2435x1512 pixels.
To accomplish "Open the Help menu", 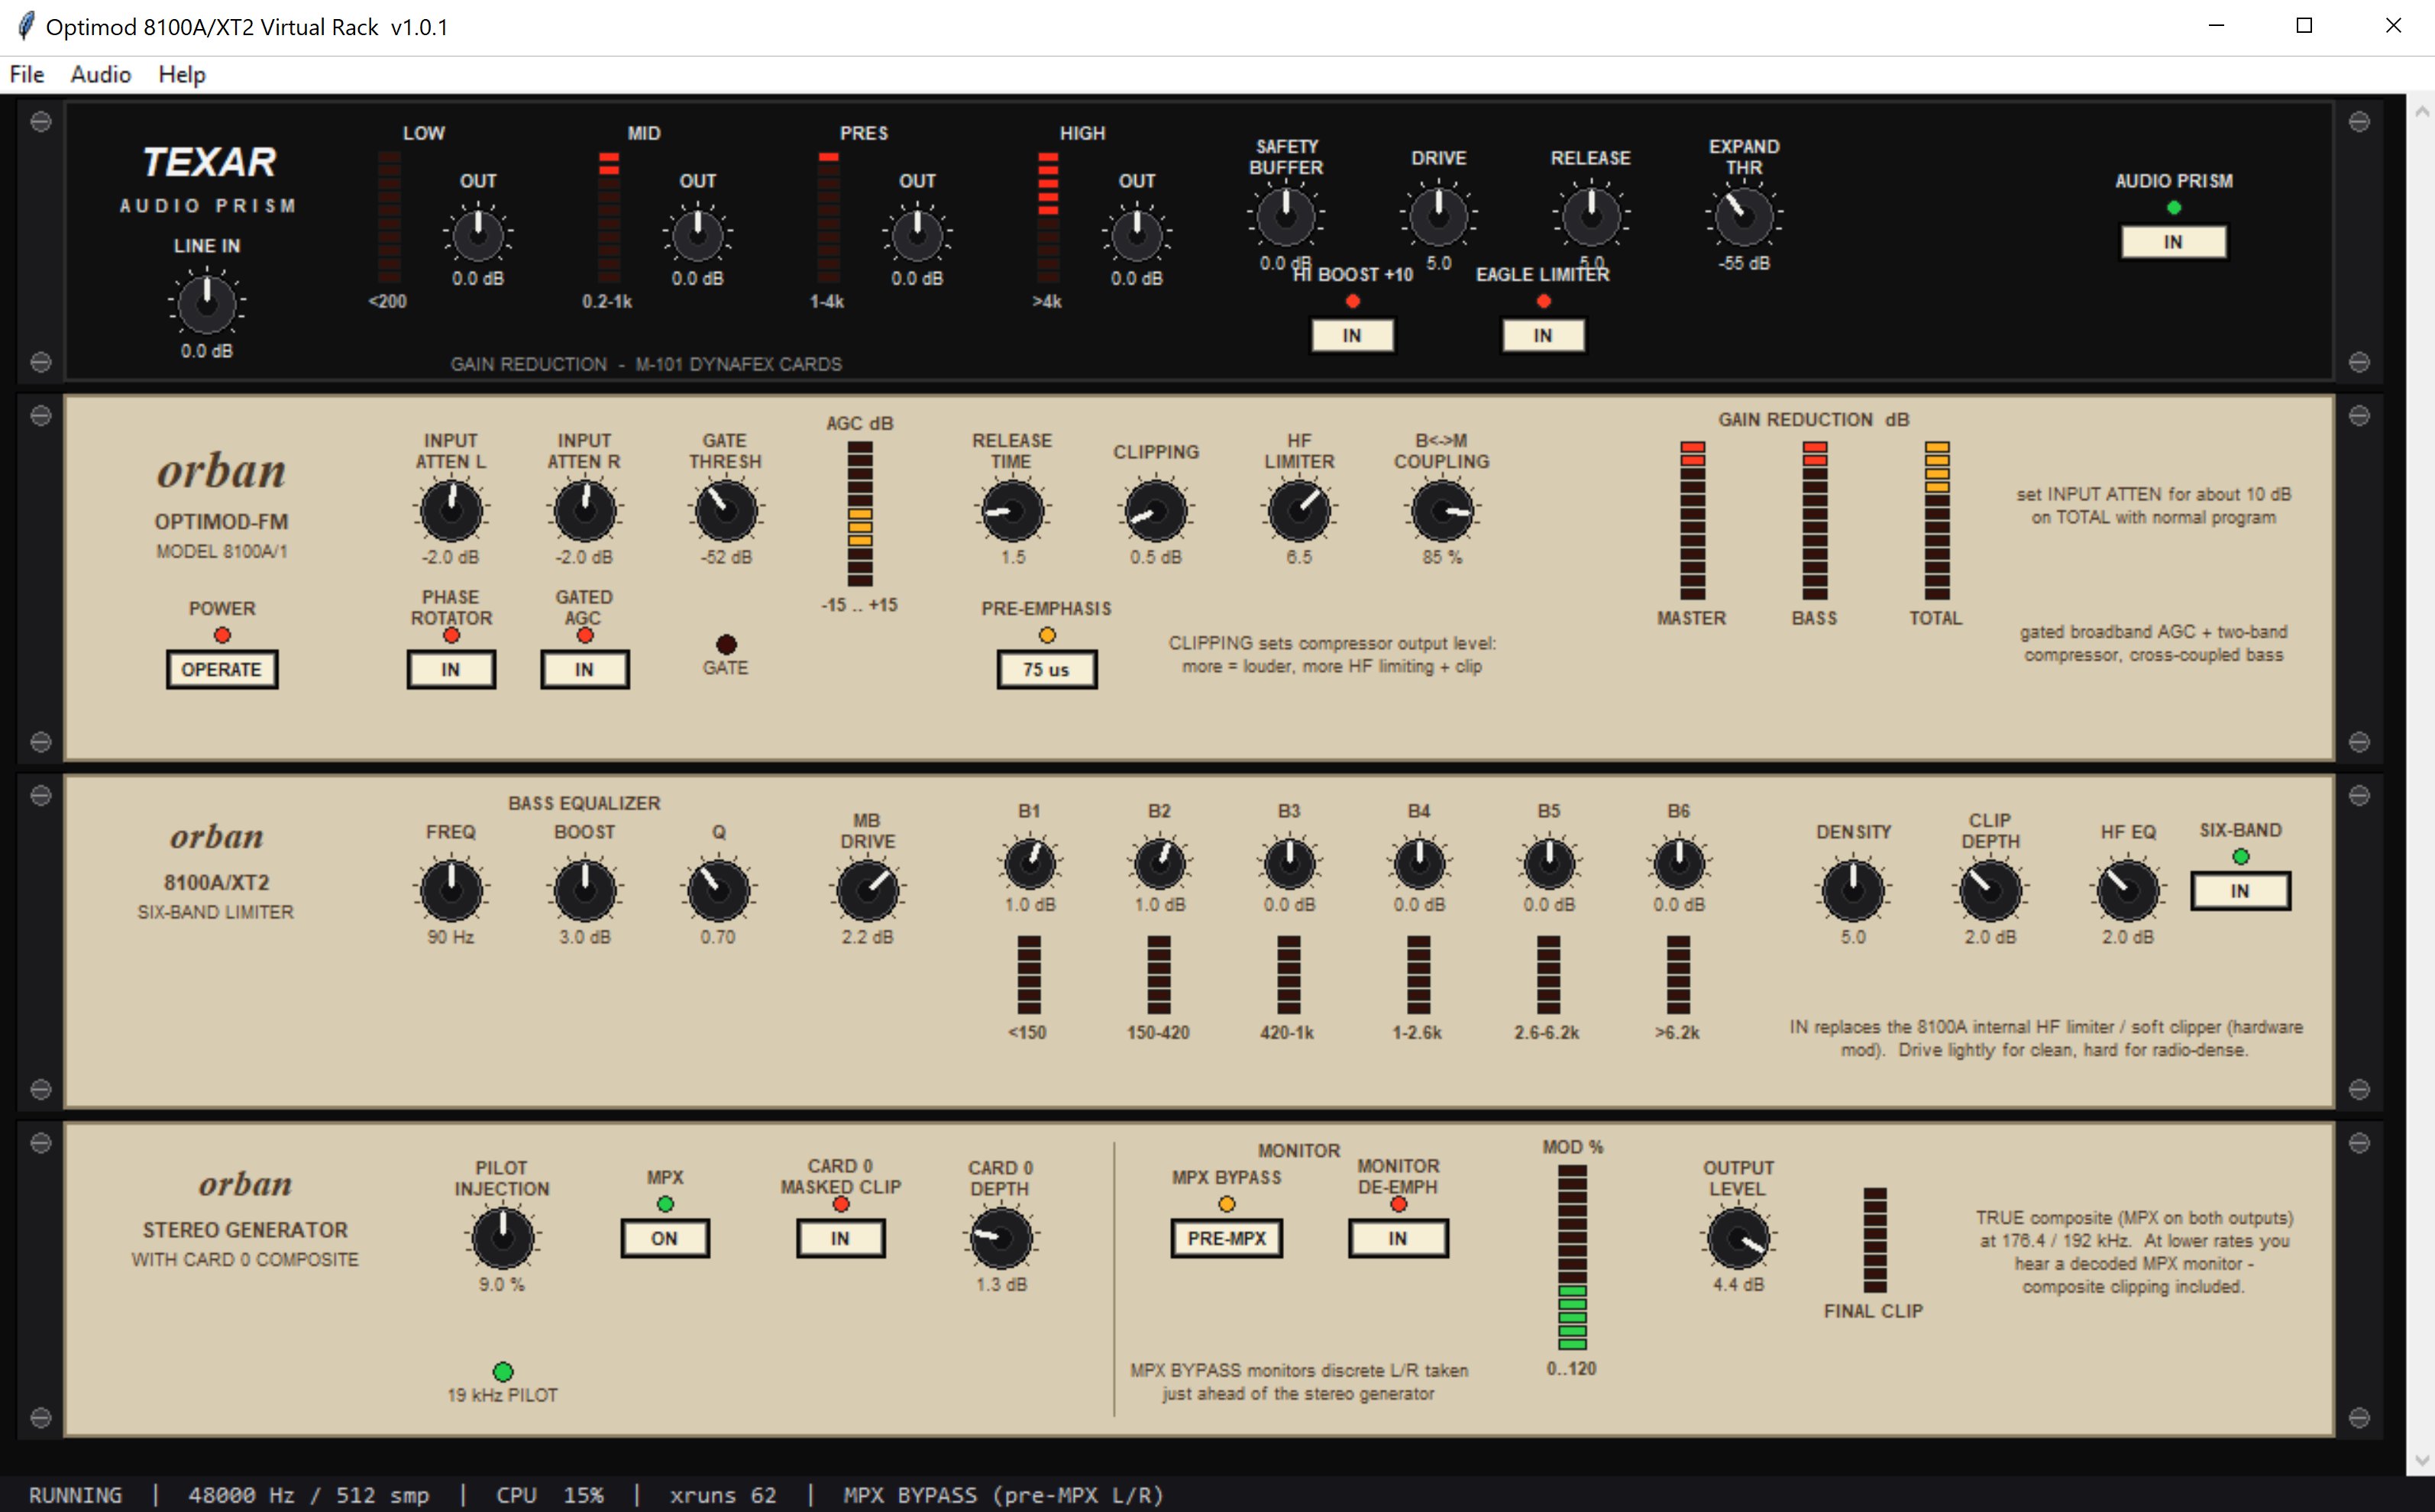I will click(x=182, y=74).
